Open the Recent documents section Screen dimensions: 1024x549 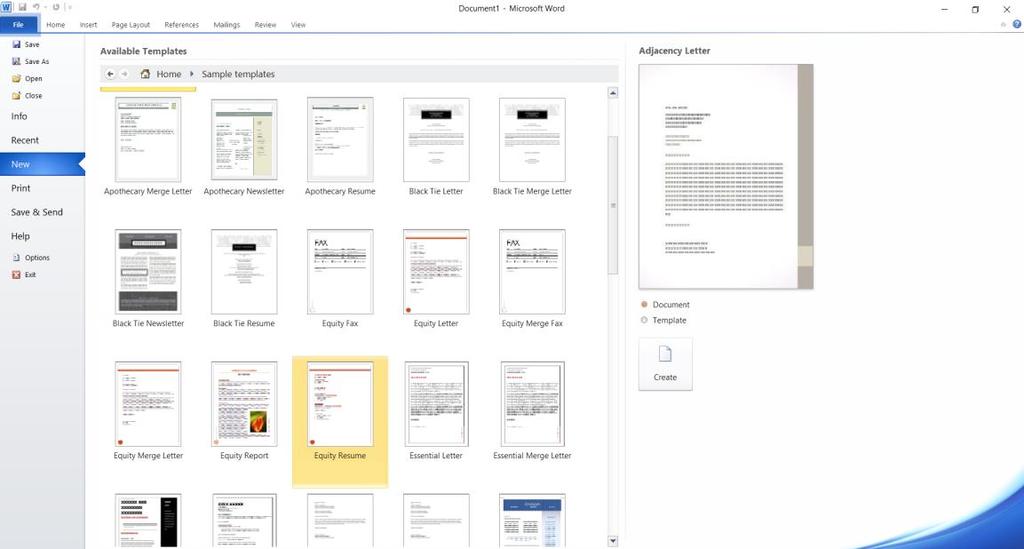point(25,140)
